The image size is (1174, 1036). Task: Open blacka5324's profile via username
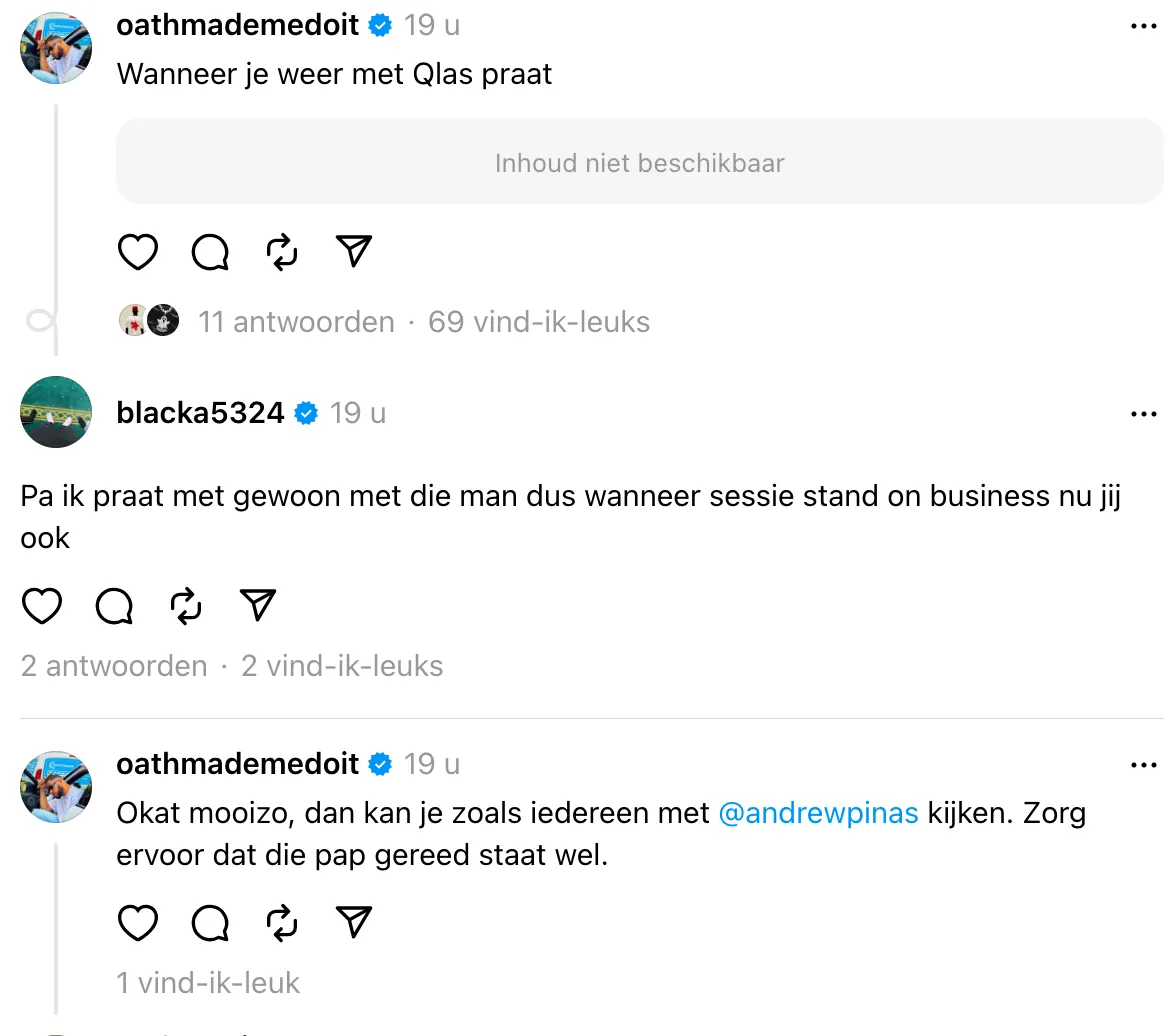(200, 412)
